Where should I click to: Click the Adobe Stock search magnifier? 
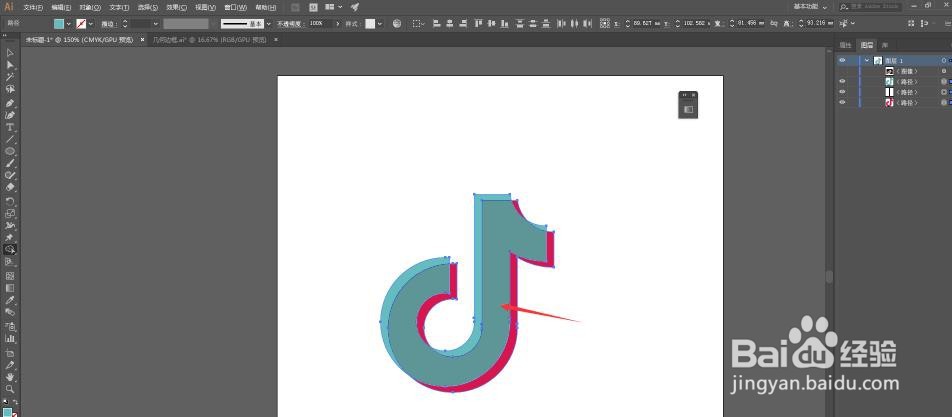[844, 7]
